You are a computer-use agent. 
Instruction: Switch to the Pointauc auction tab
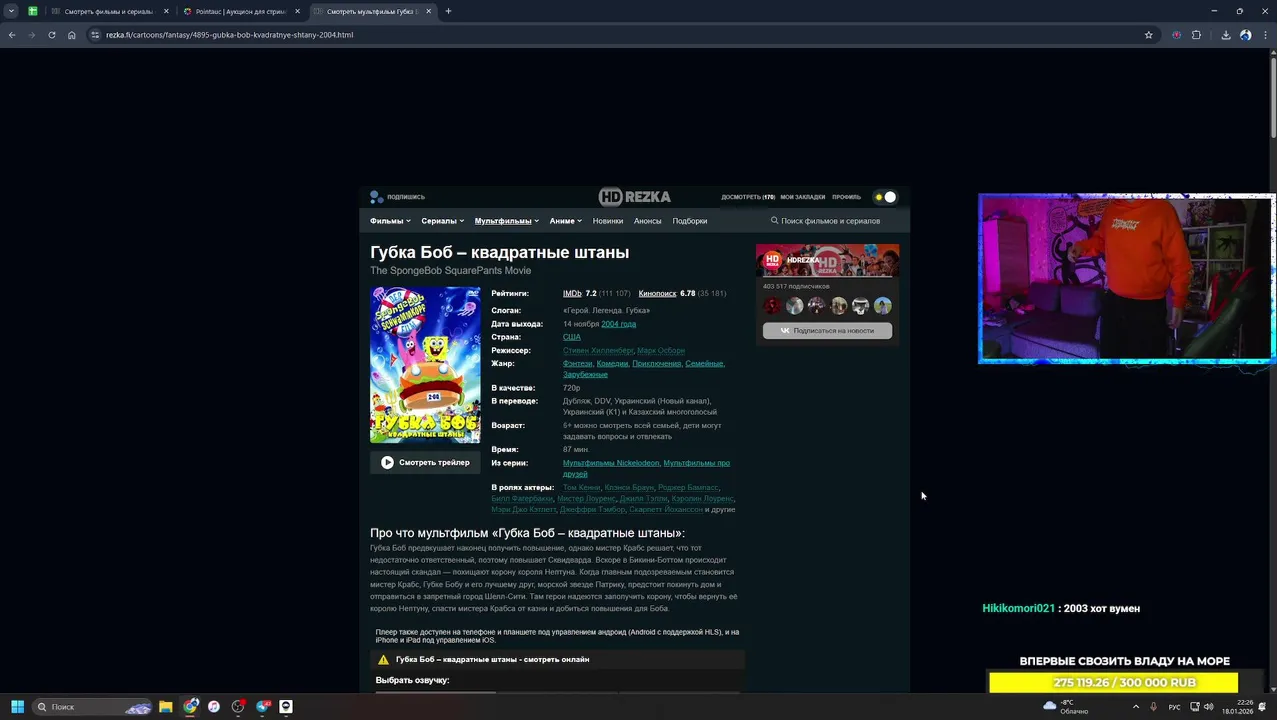coord(240,11)
